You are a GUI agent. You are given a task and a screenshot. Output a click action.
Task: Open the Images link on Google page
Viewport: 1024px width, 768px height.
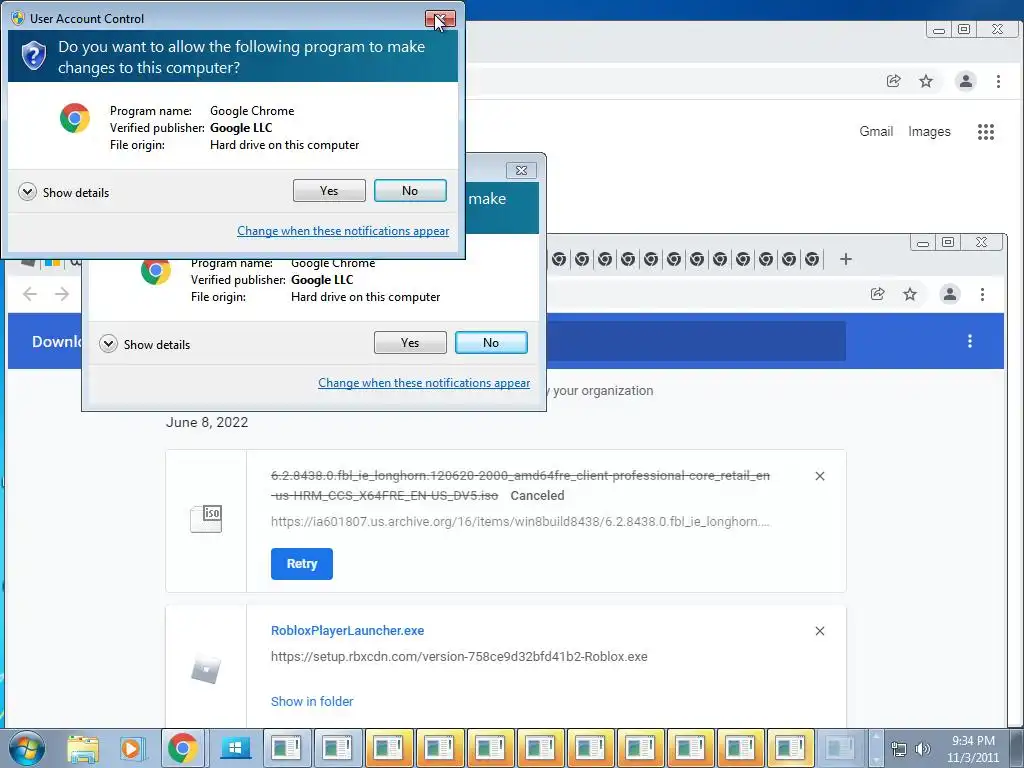[x=929, y=131]
